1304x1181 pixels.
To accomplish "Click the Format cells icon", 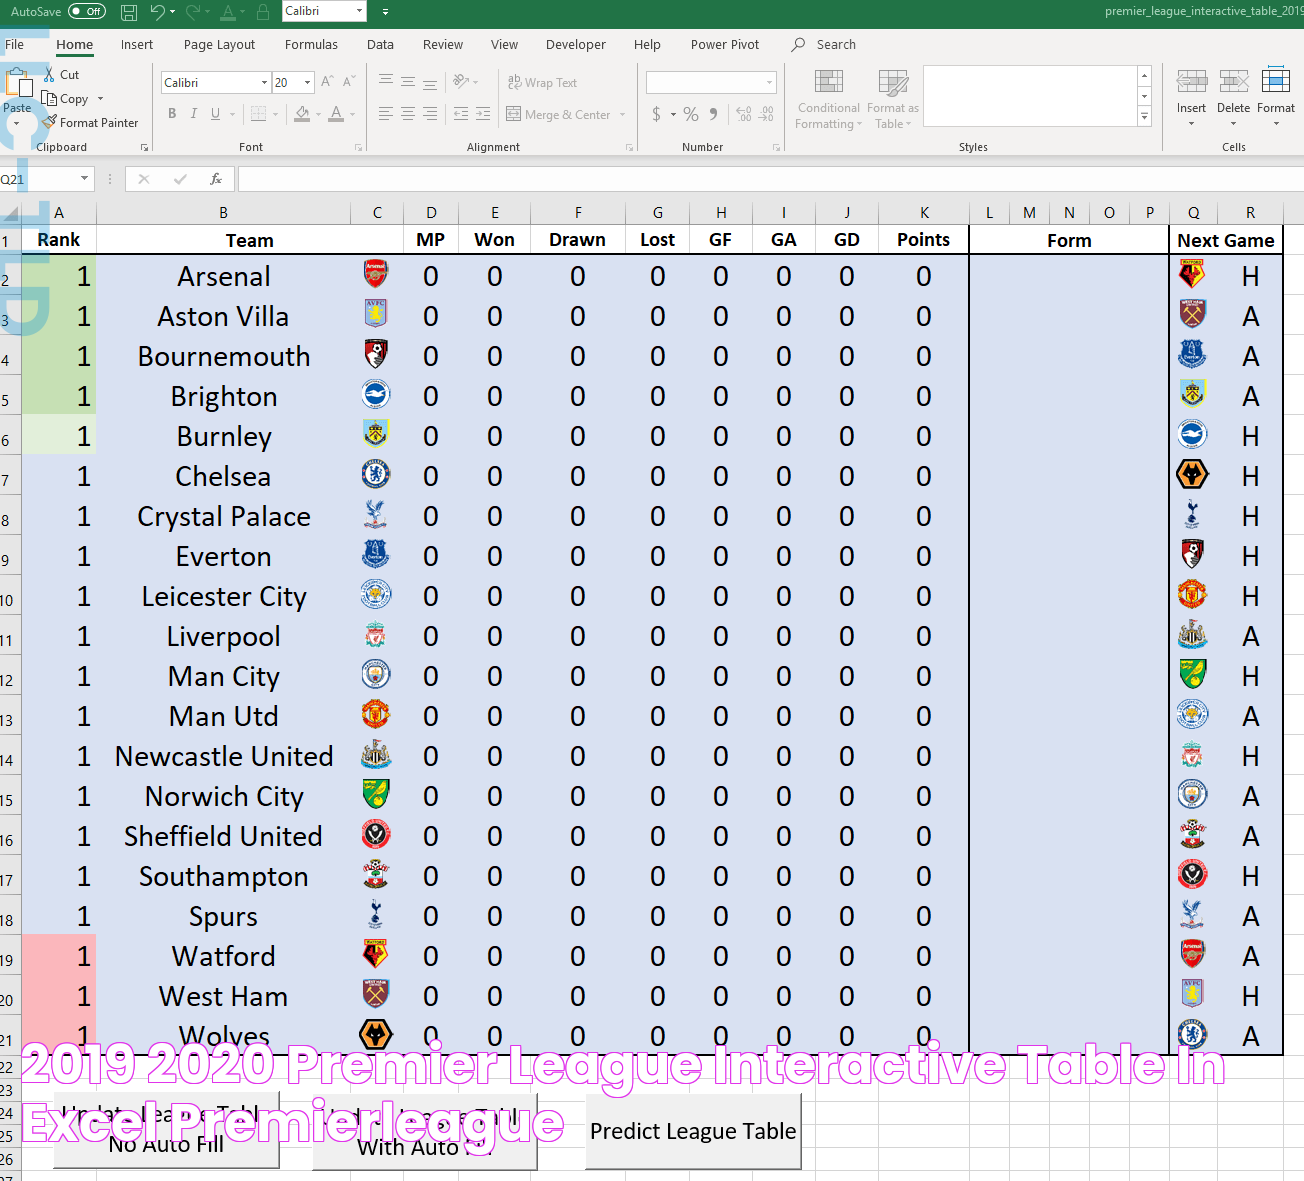I will tap(1276, 81).
